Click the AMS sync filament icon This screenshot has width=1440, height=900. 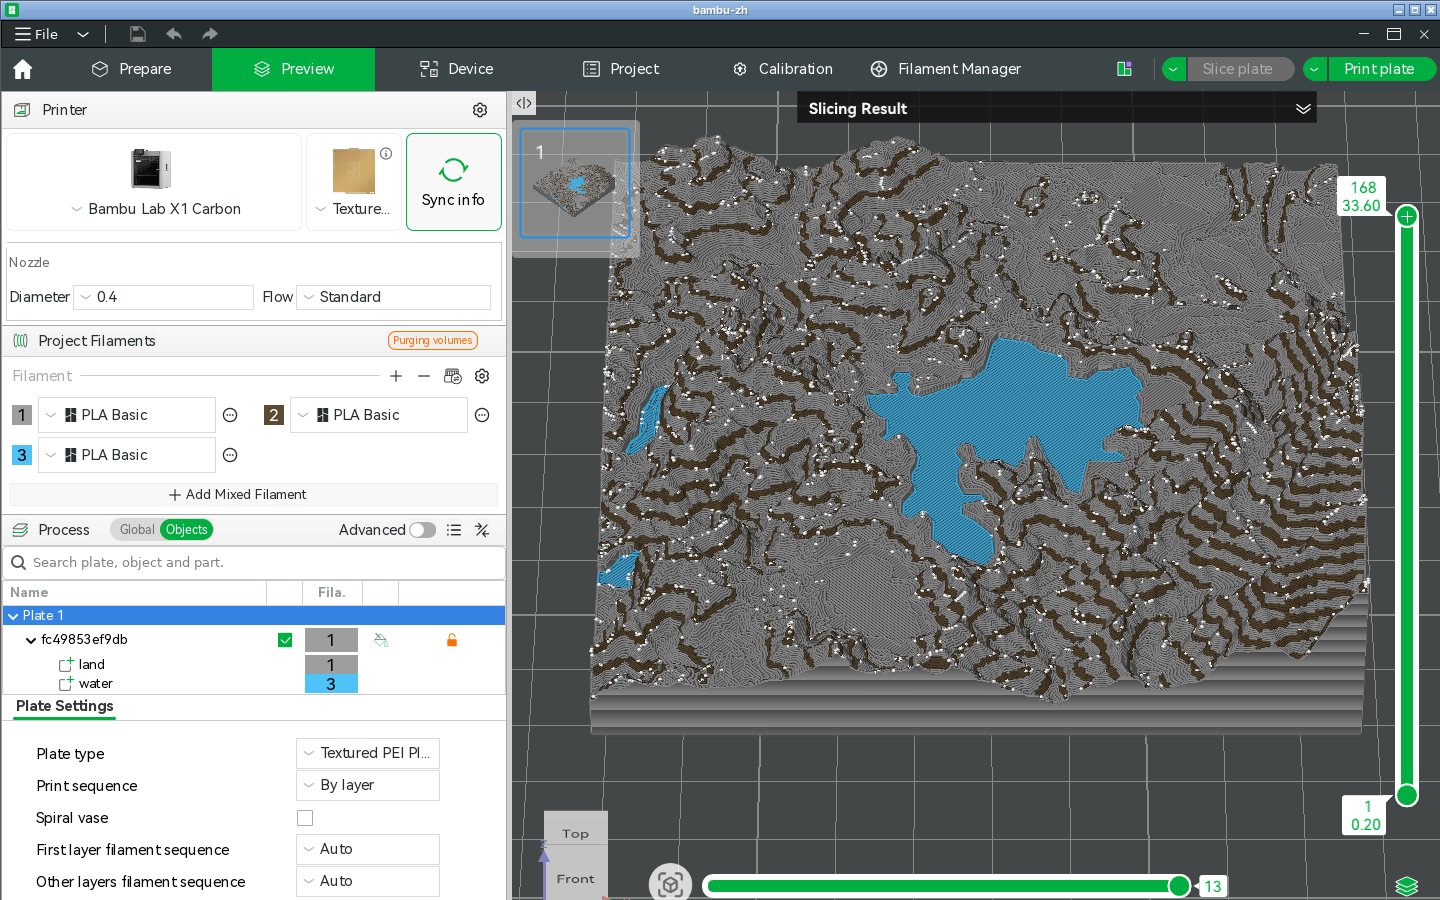(453, 376)
